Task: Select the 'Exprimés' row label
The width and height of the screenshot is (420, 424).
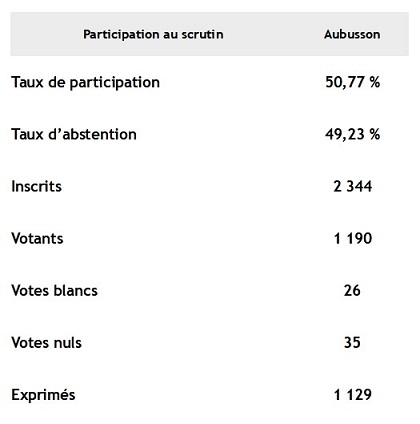Action: click(x=43, y=395)
